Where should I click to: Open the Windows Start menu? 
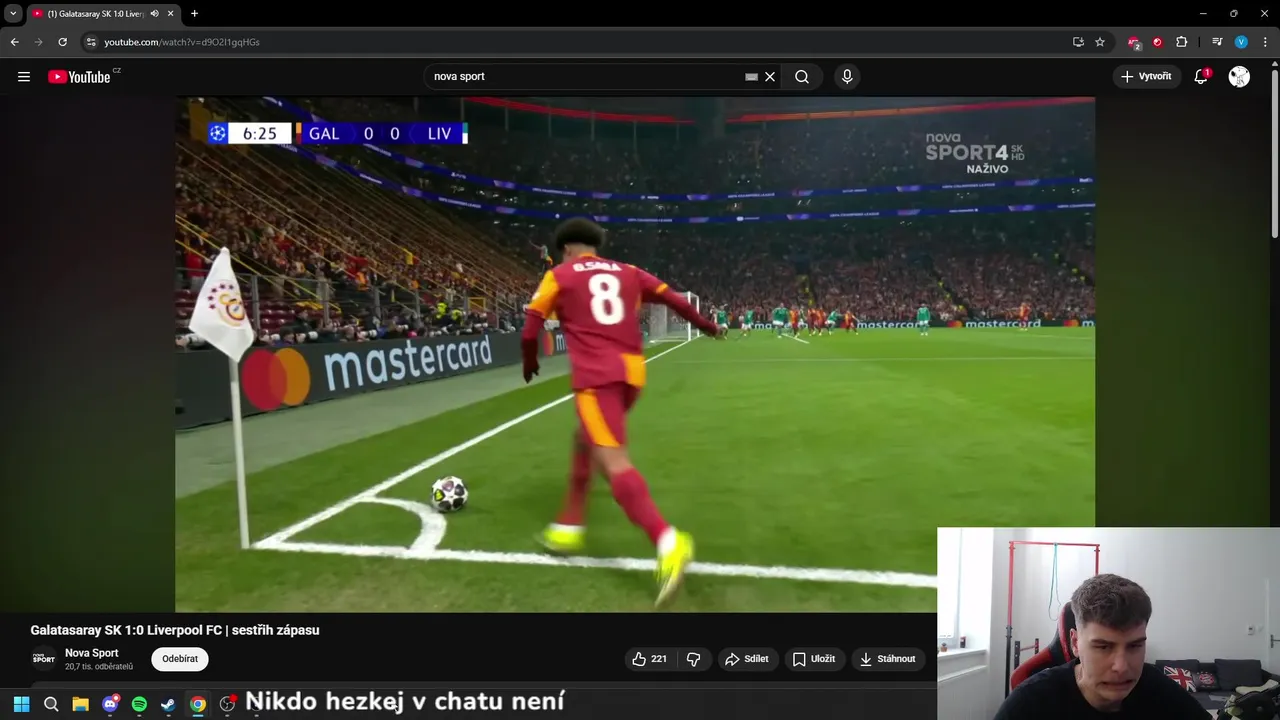pos(21,704)
